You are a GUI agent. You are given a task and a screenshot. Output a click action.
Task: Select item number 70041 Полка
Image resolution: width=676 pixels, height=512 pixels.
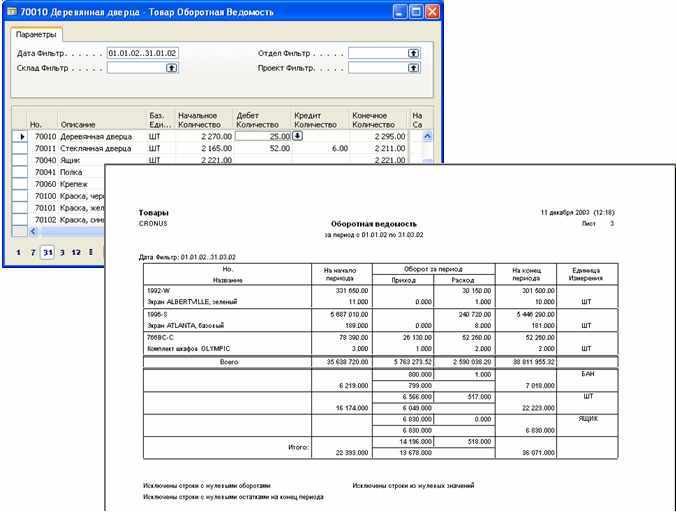(x=45, y=172)
